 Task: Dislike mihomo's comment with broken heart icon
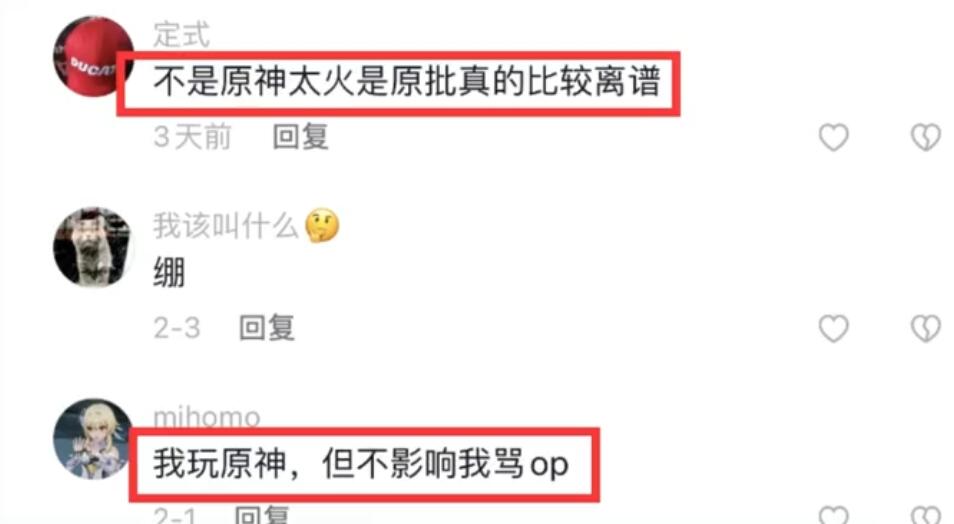pos(926,515)
